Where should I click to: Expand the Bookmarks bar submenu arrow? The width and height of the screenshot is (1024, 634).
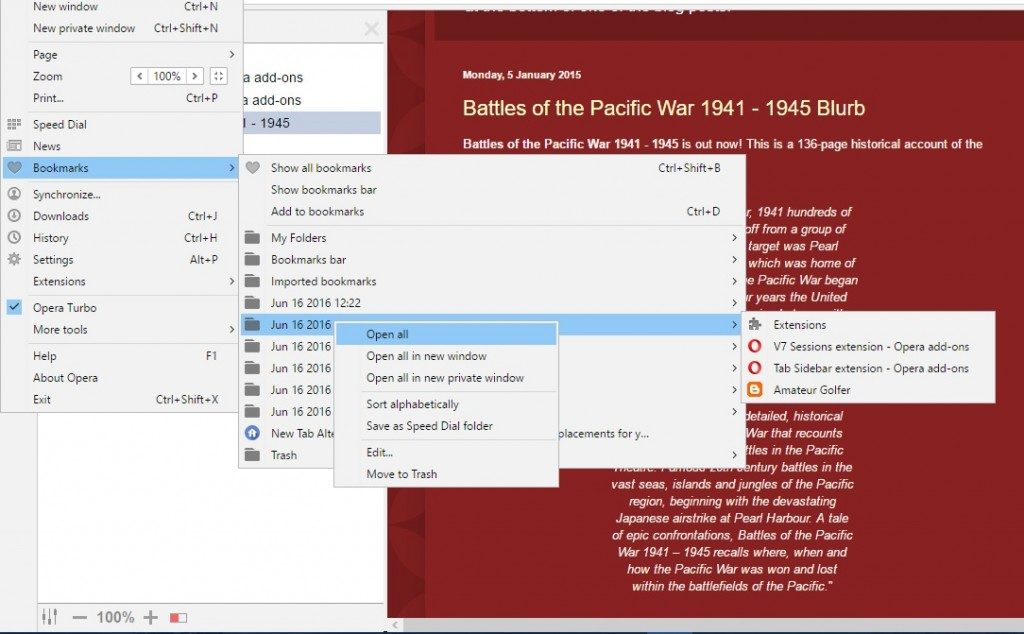(x=735, y=259)
